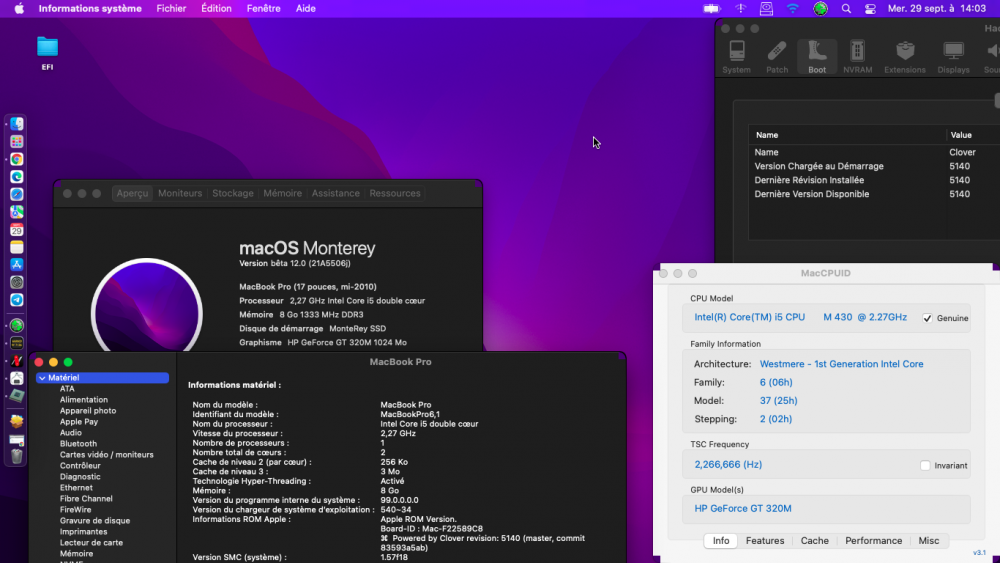Open the Aide menu
1000x563 pixels.
click(305, 9)
